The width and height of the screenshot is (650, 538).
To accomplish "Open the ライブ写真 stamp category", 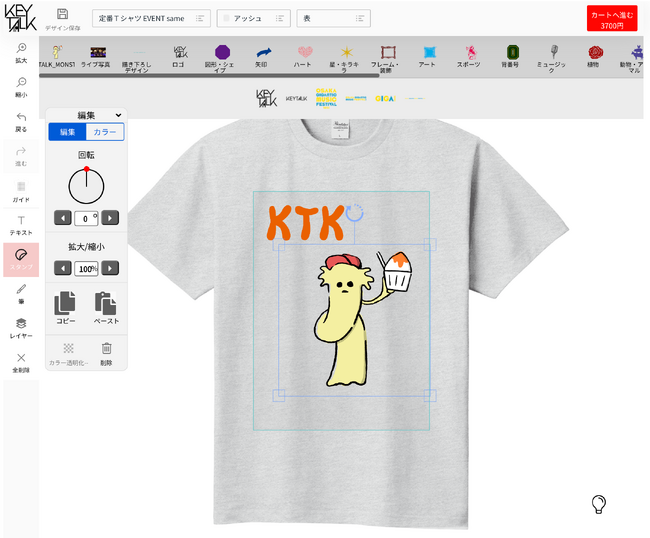I will pos(98,57).
